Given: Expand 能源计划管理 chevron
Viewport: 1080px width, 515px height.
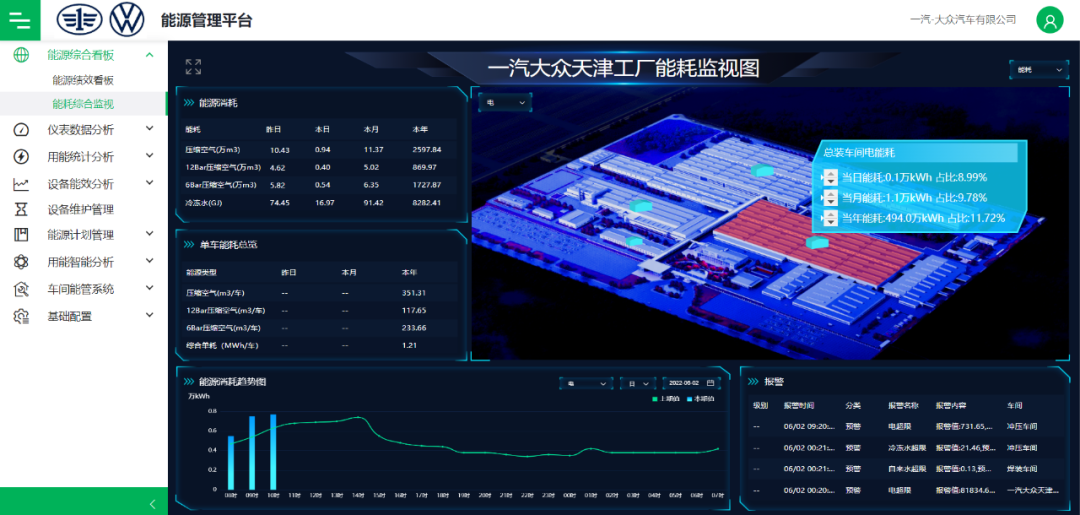Looking at the screenshot, I should [150, 234].
